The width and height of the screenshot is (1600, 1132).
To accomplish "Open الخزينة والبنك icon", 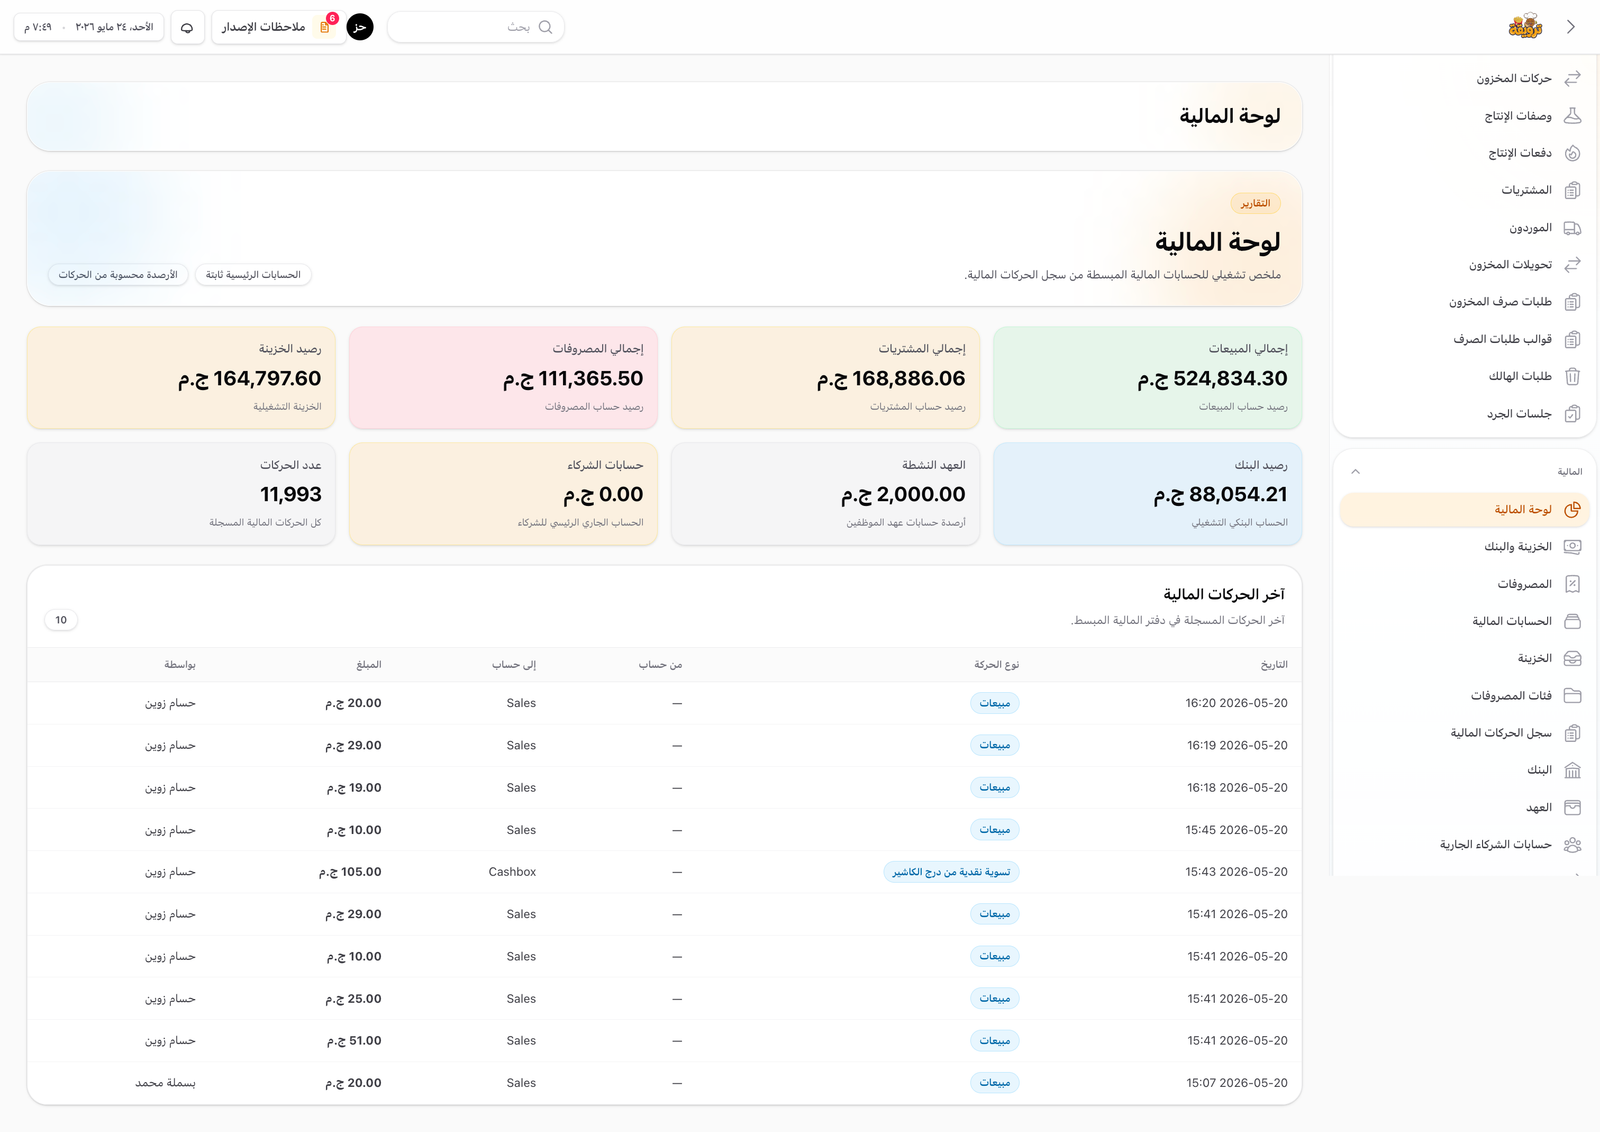I will [x=1572, y=547].
